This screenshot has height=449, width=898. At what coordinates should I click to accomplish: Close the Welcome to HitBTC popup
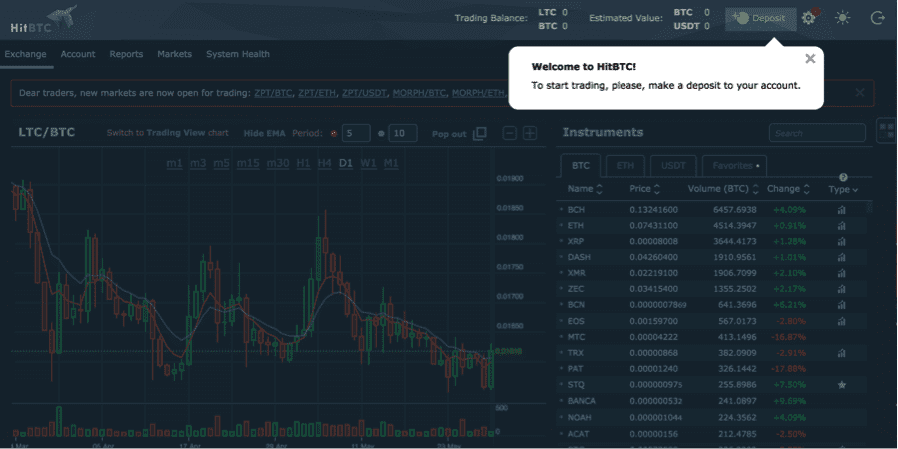click(x=810, y=58)
